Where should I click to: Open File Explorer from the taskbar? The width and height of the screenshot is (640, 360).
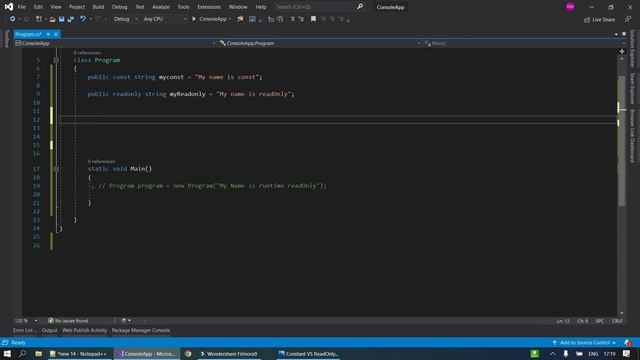38,354
